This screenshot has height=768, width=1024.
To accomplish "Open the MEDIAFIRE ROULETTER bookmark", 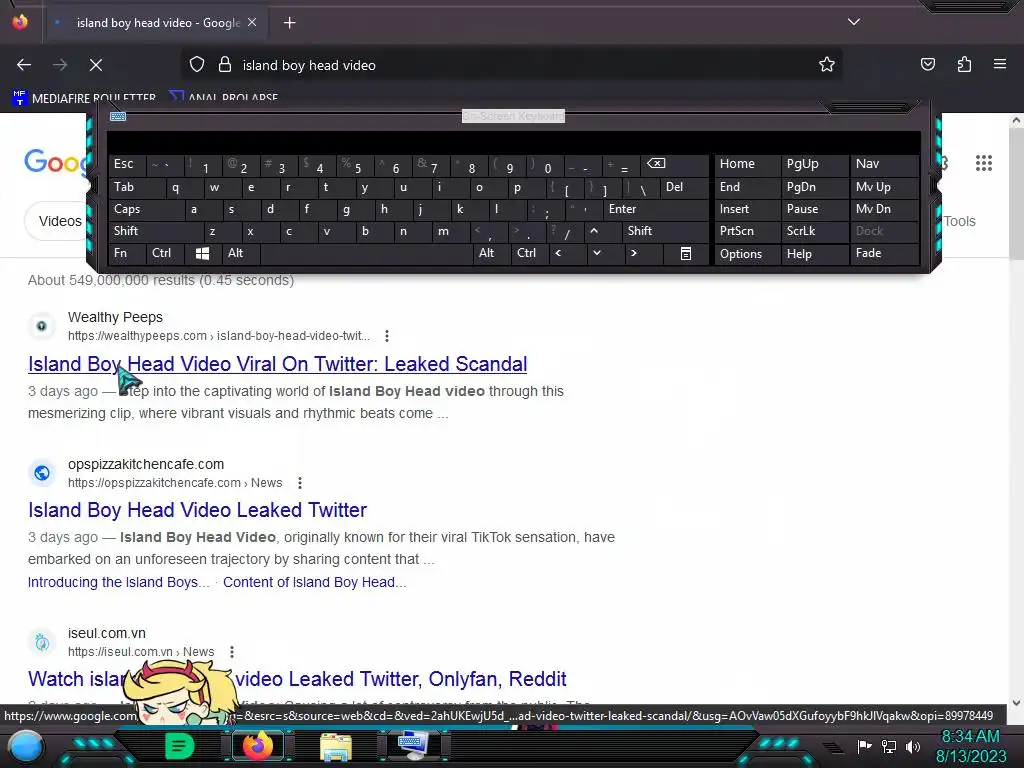I will point(85,98).
